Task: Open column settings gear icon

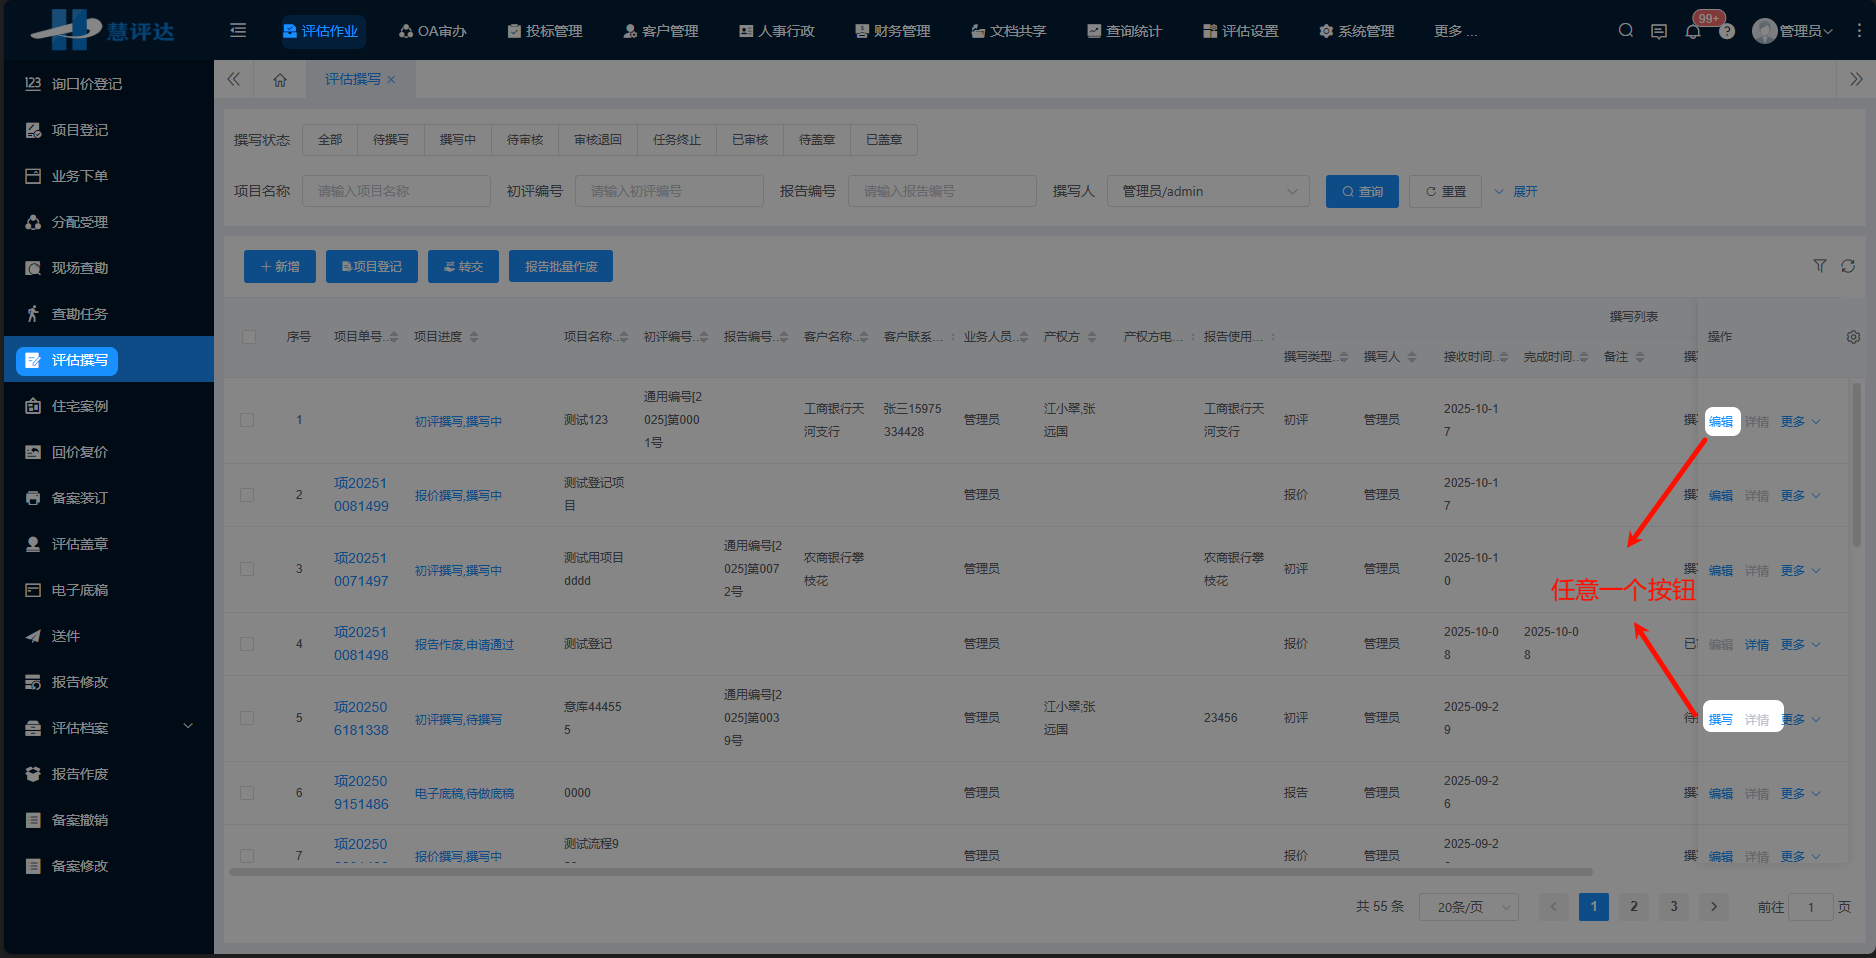Action: tap(1853, 337)
